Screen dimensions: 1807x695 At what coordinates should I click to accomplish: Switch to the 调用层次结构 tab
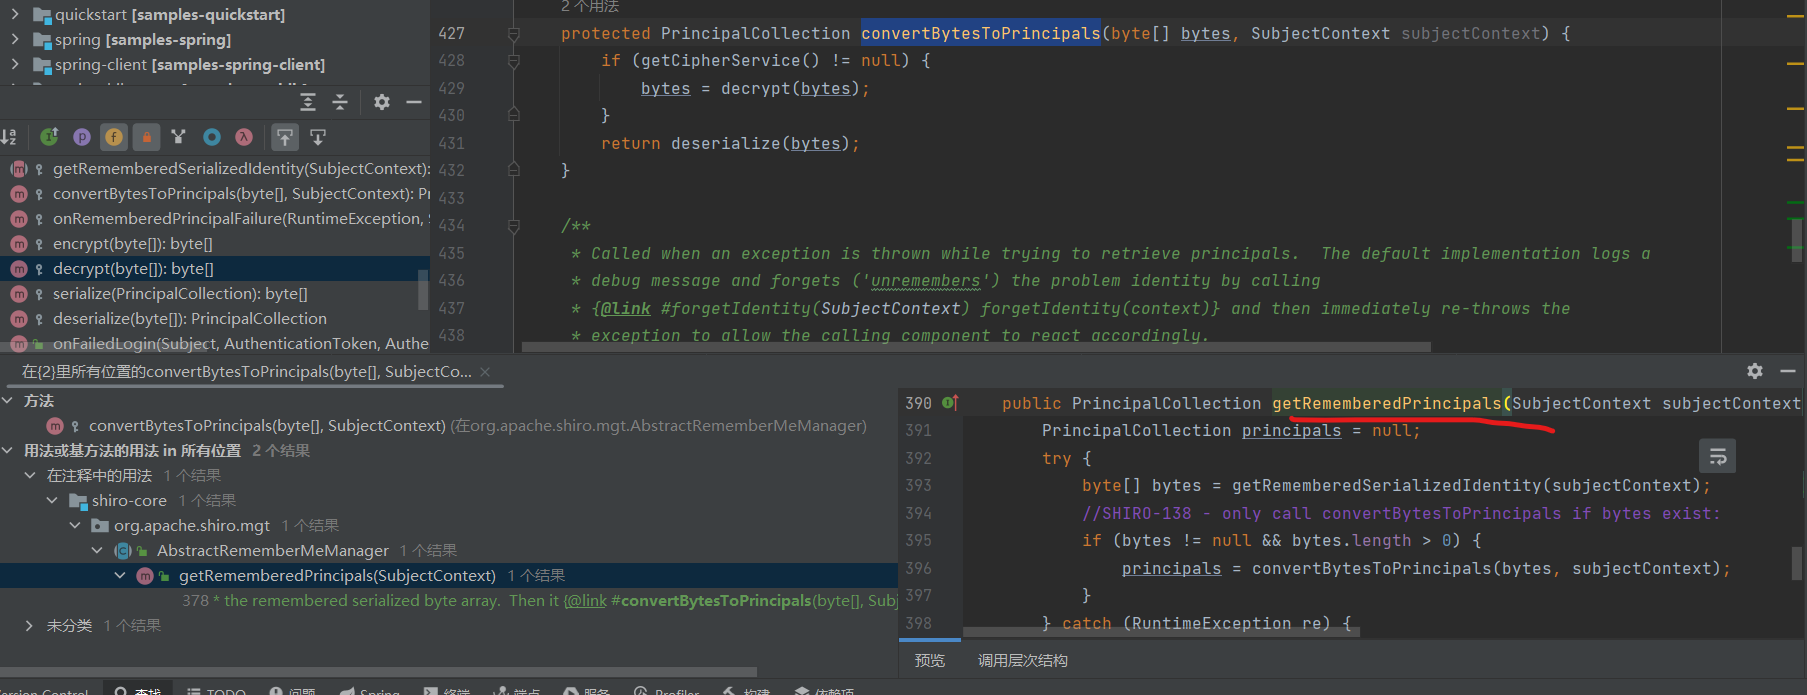pyautogui.click(x=1022, y=660)
